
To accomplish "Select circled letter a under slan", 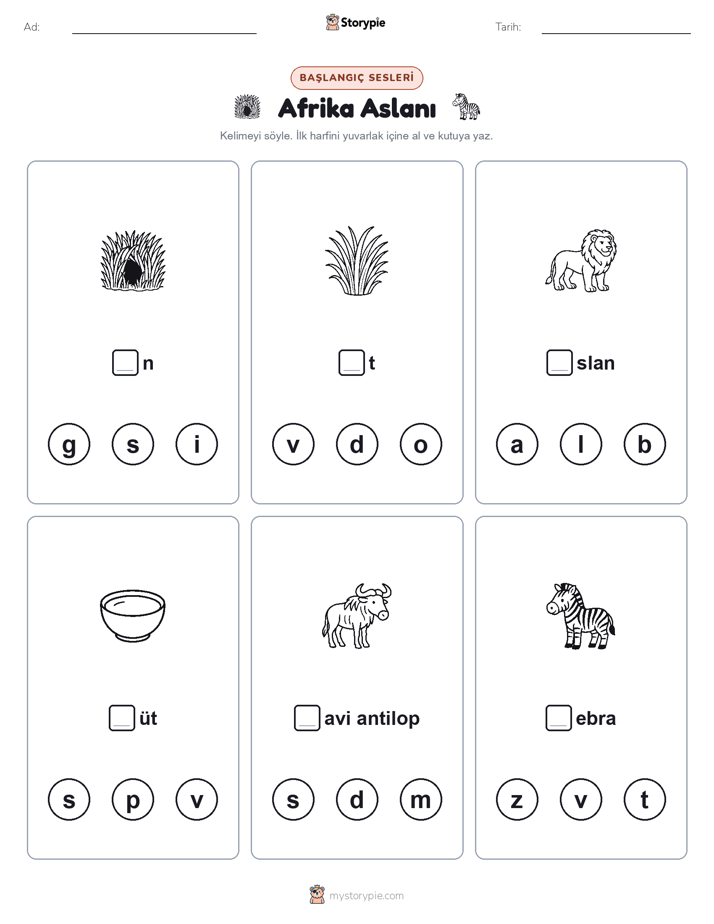I will point(517,444).
